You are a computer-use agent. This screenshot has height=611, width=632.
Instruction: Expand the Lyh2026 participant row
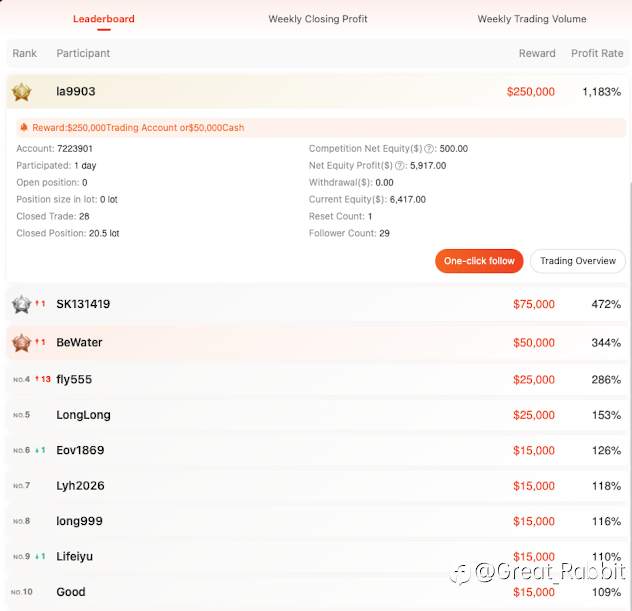click(316, 486)
